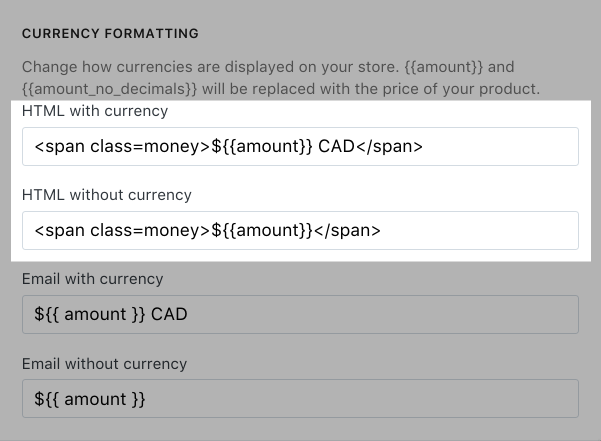Click the "Email with currency" label
The width and height of the screenshot is (601, 441).
[92, 279]
